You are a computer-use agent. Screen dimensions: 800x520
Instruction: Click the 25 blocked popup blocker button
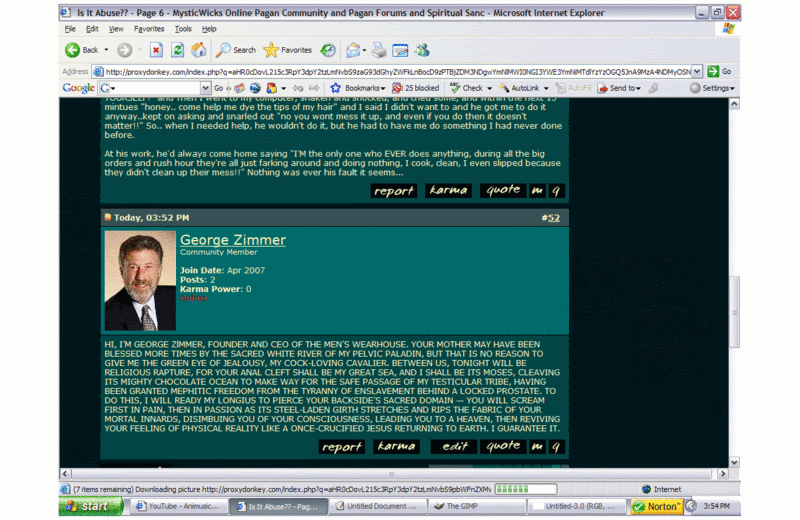coord(415,88)
